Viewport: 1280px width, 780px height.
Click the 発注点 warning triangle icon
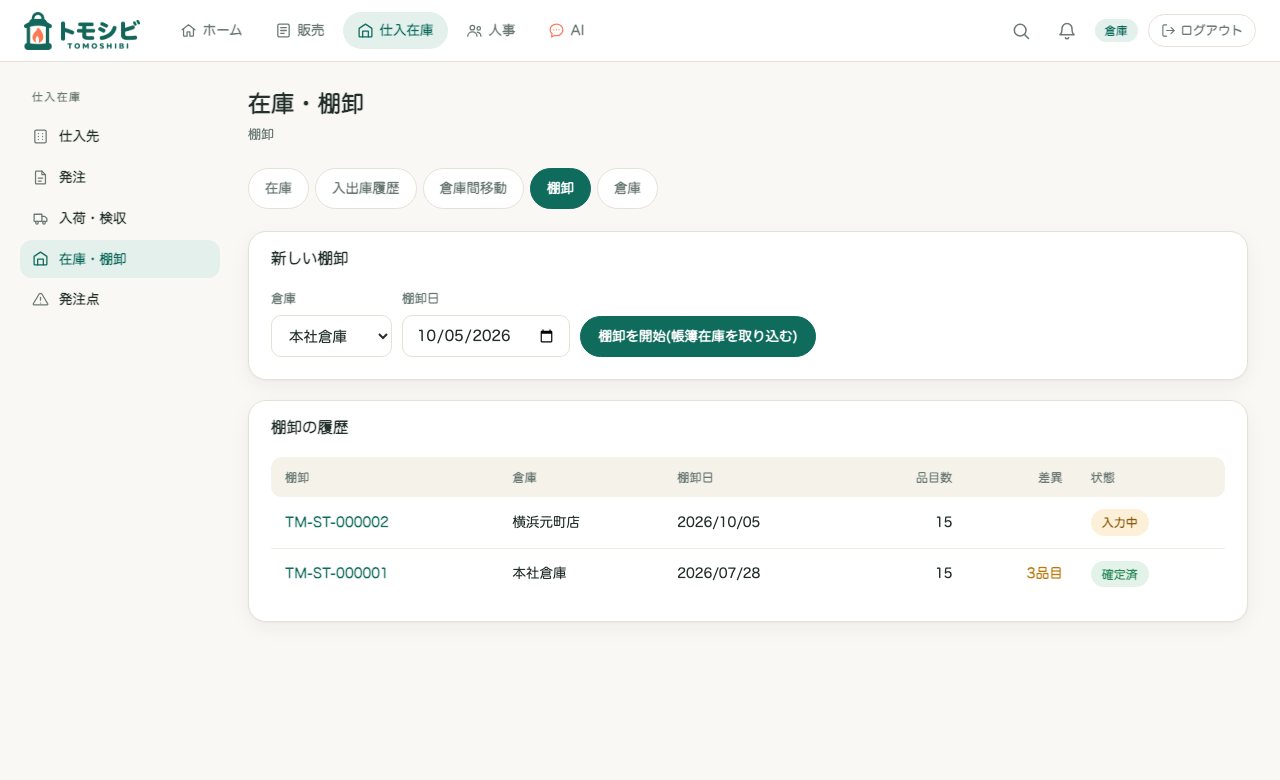40,299
